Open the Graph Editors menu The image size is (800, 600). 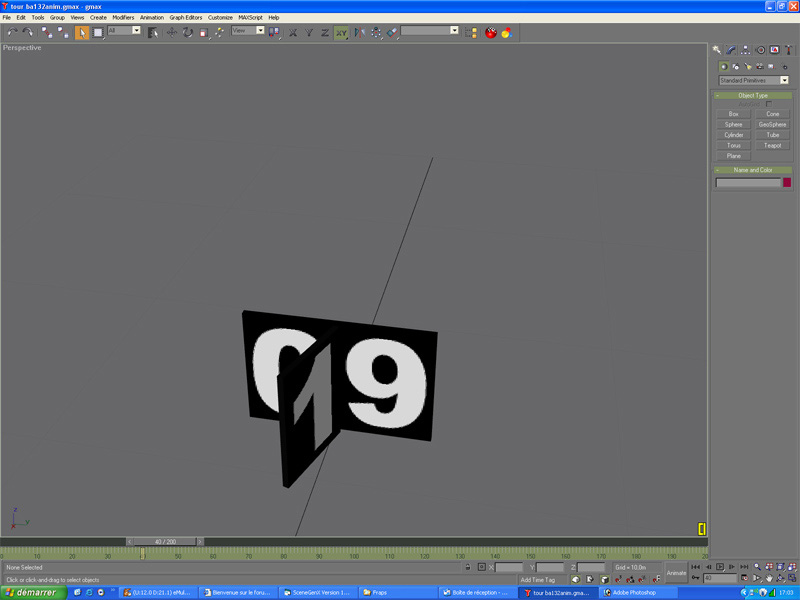tap(185, 17)
